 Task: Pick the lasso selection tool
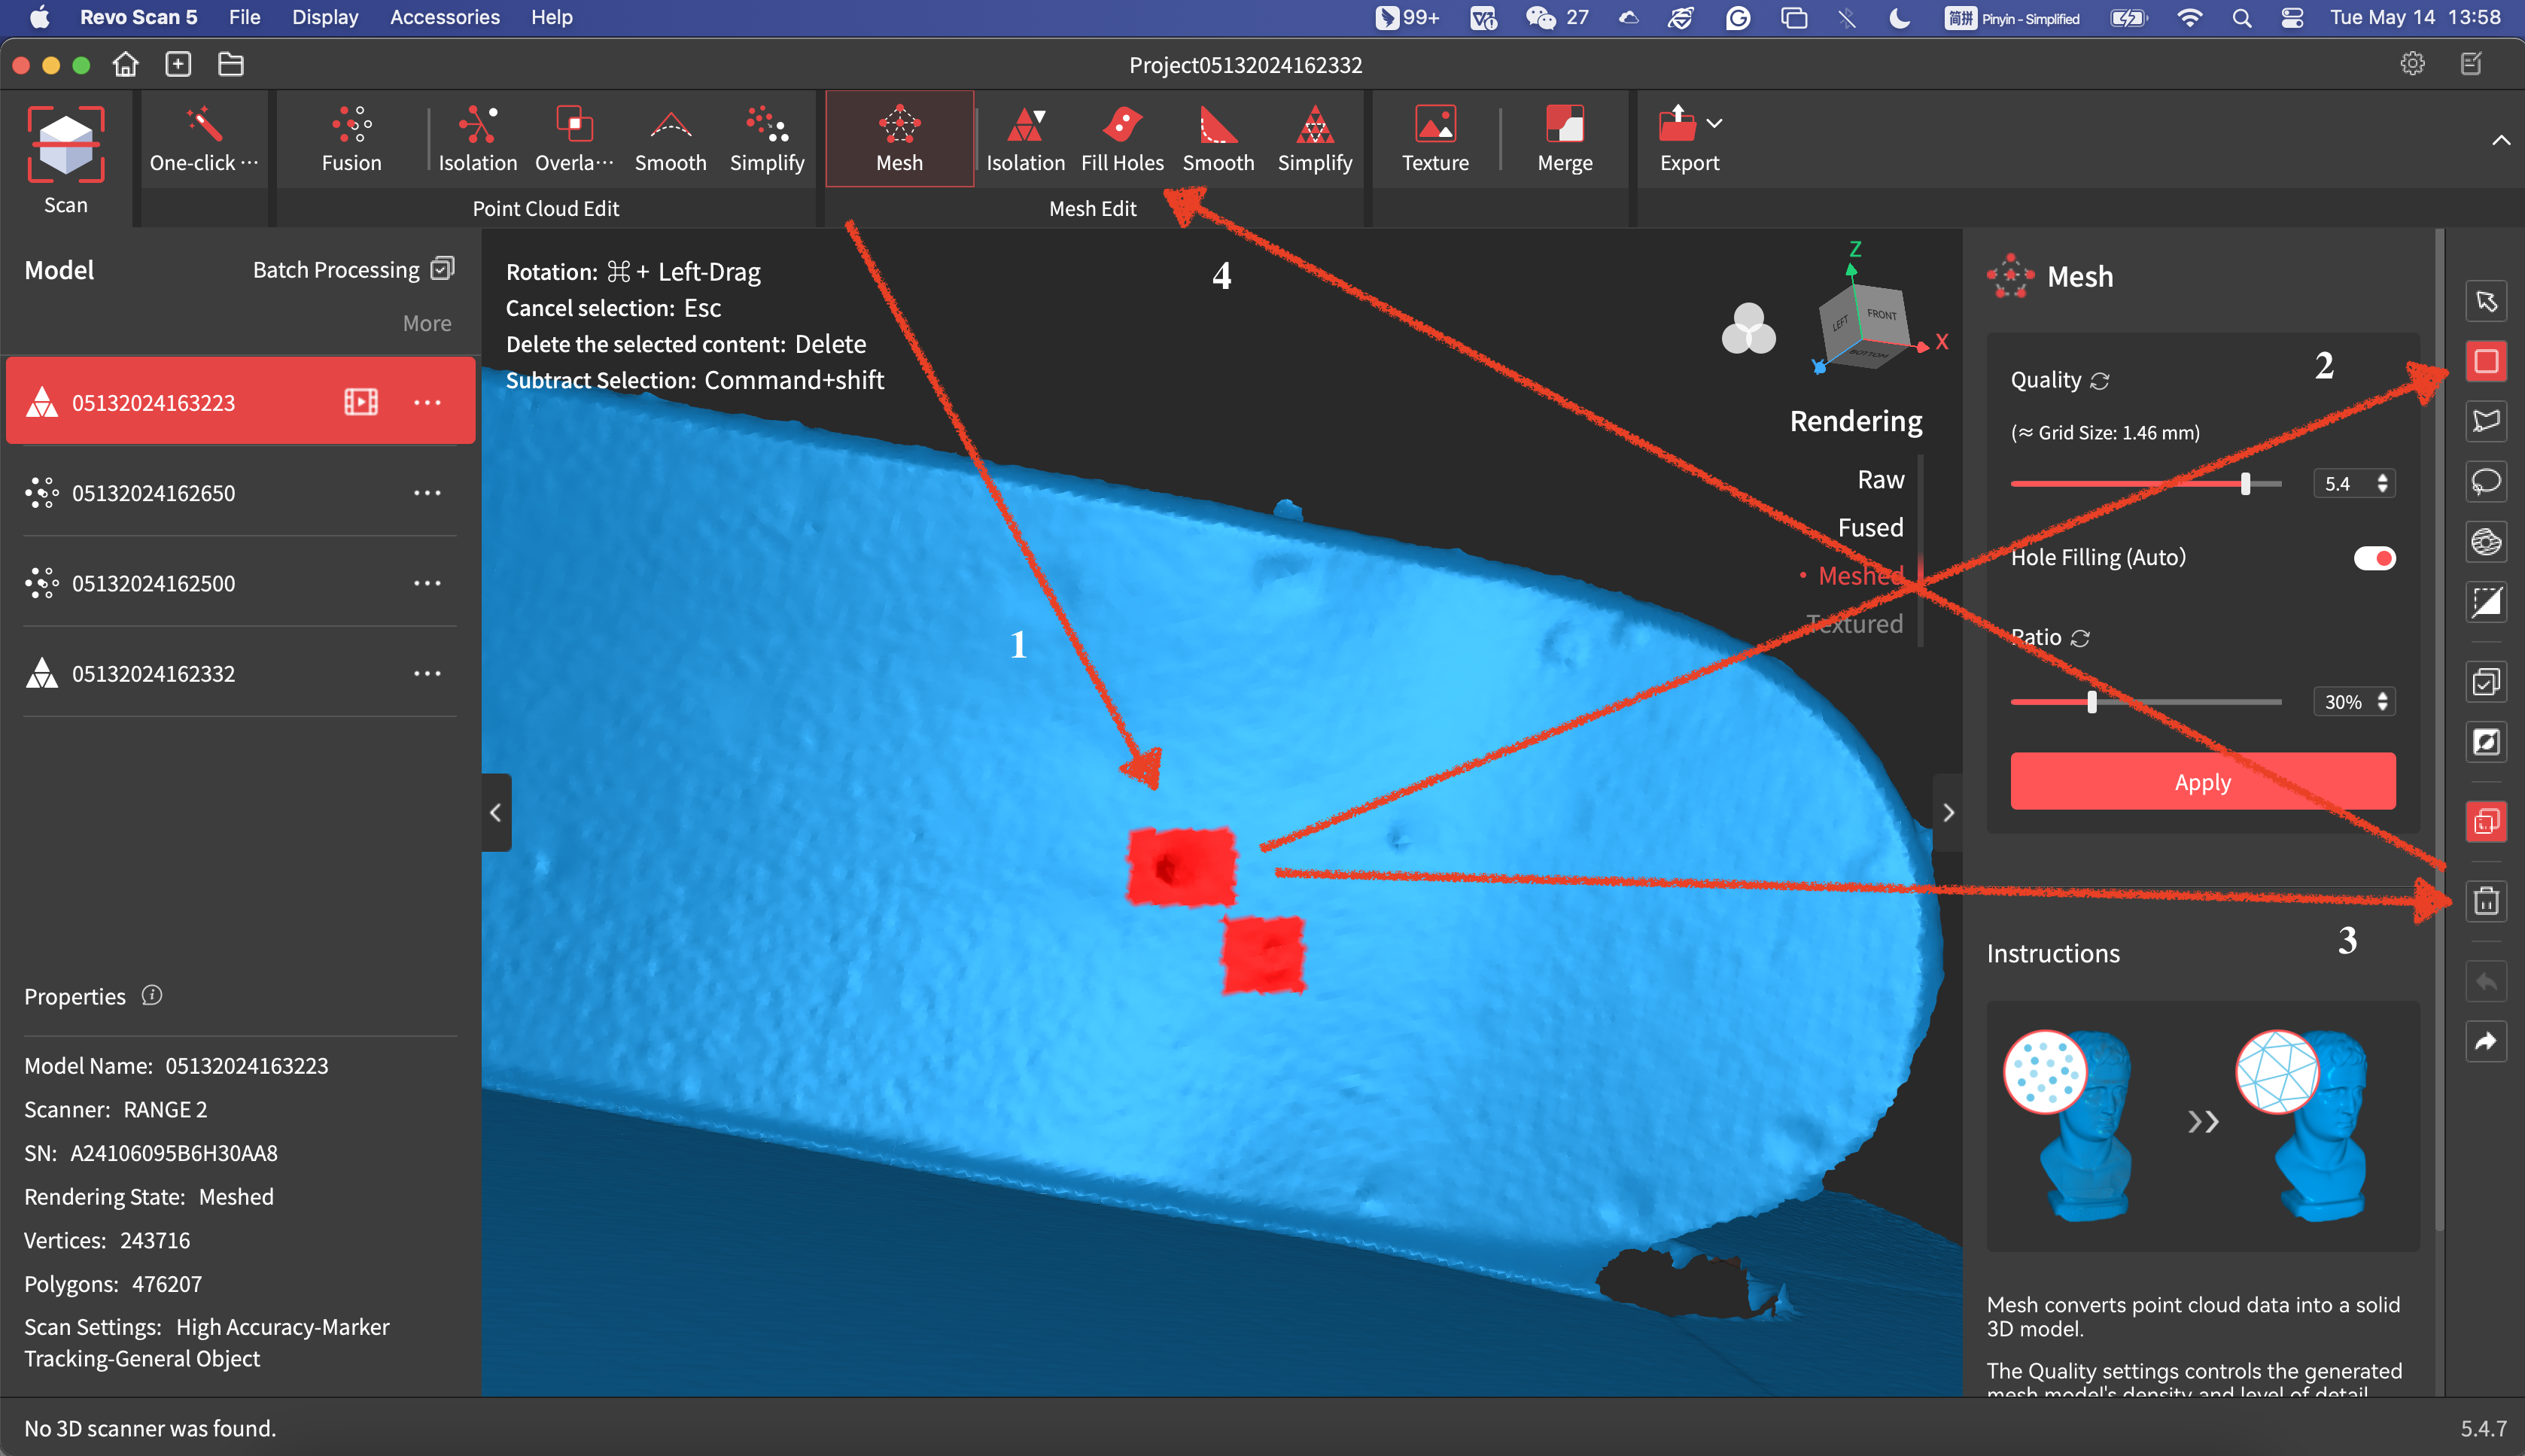pos(2486,481)
